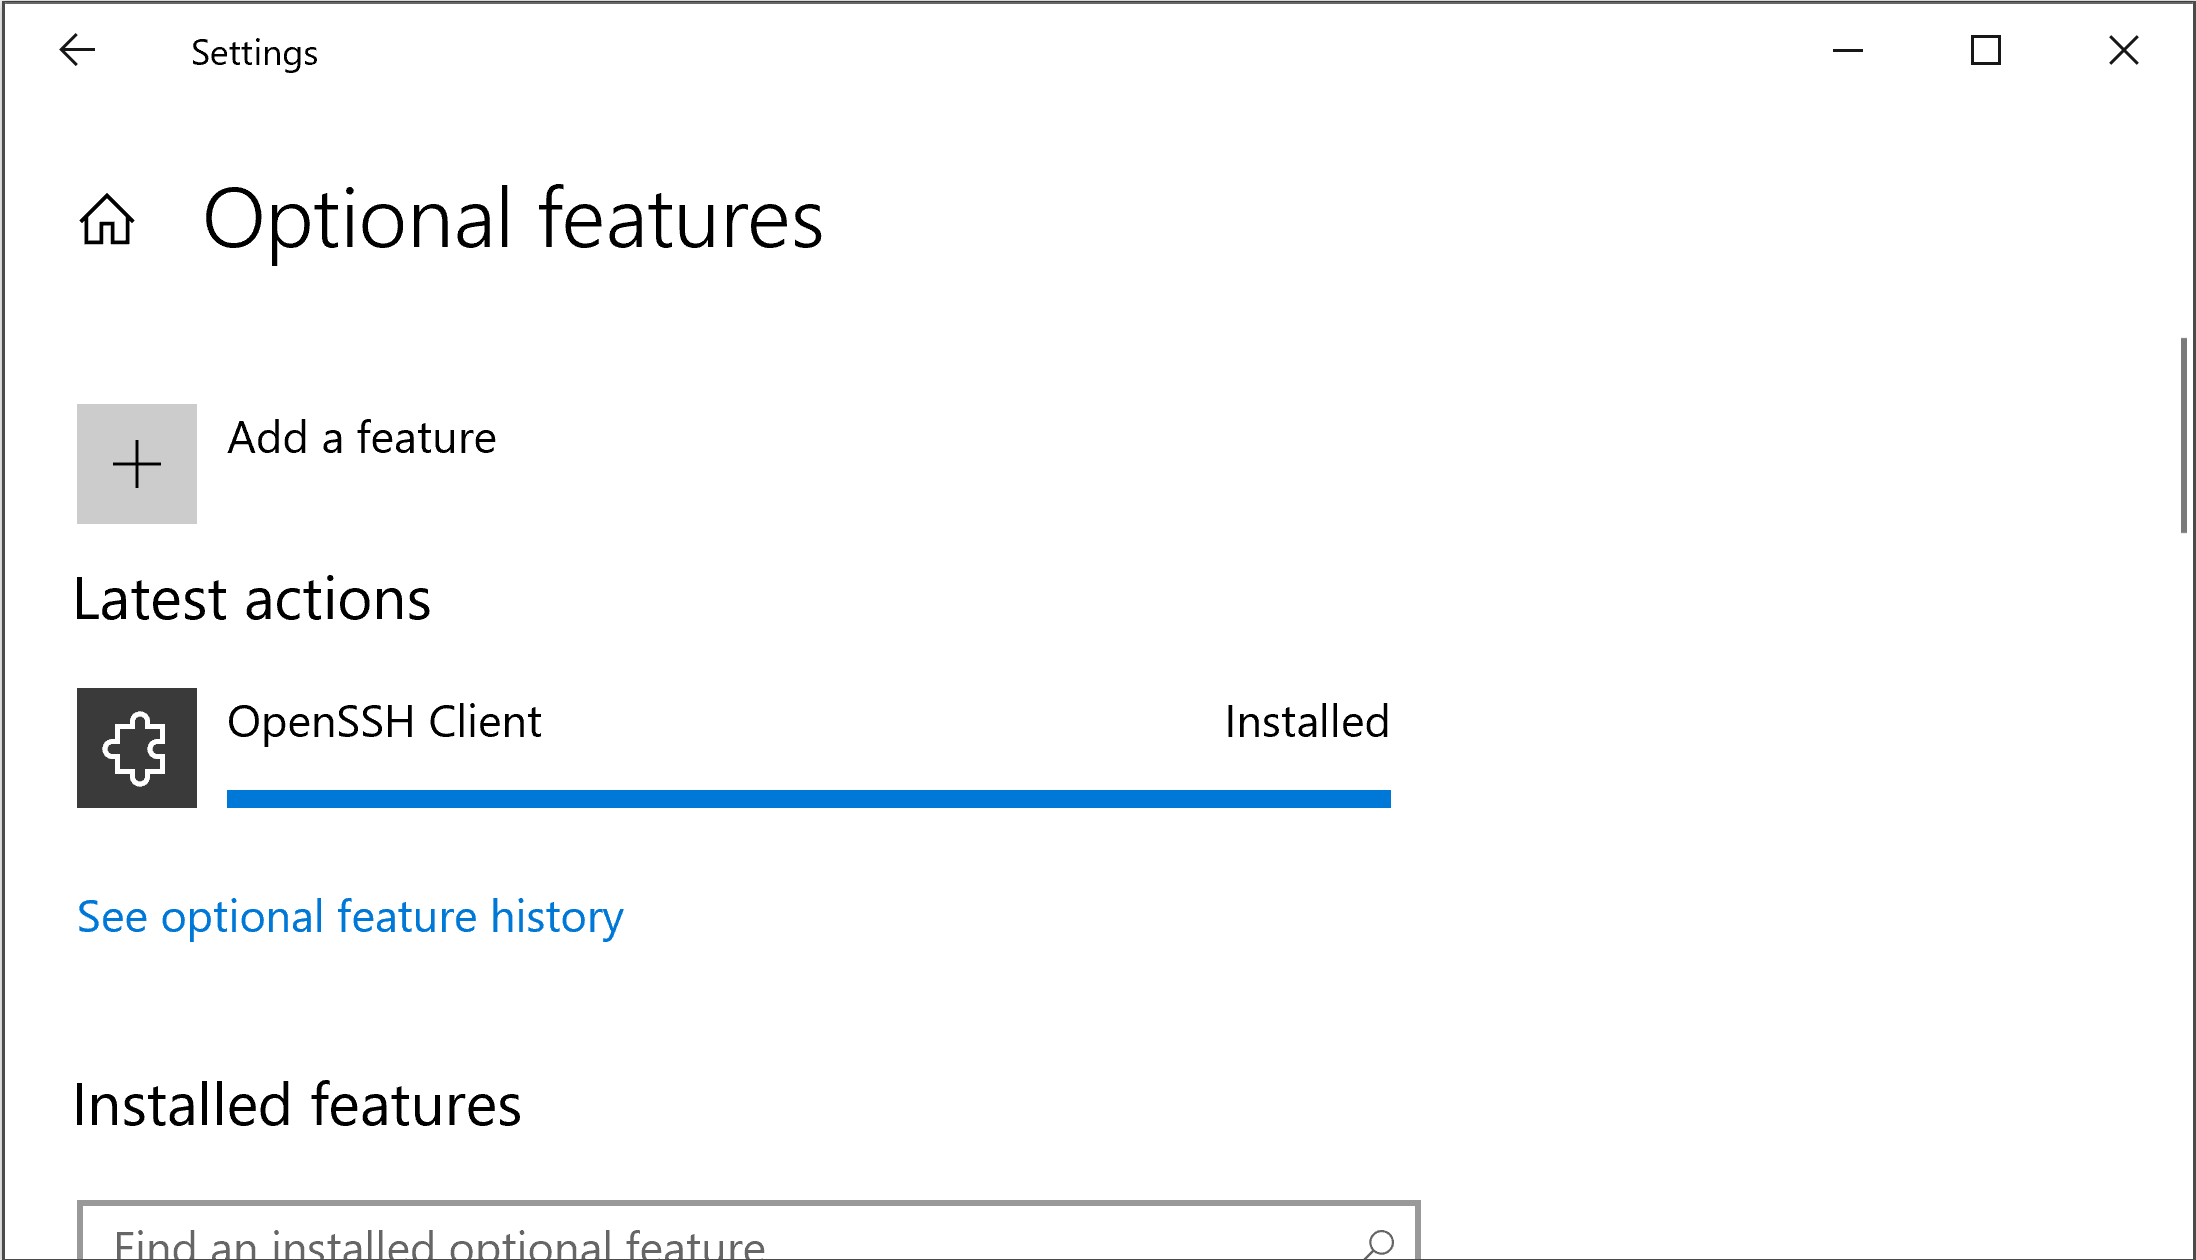The width and height of the screenshot is (2196, 1260).
Task: Click the back navigation arrow
Action: coord(75,51)
